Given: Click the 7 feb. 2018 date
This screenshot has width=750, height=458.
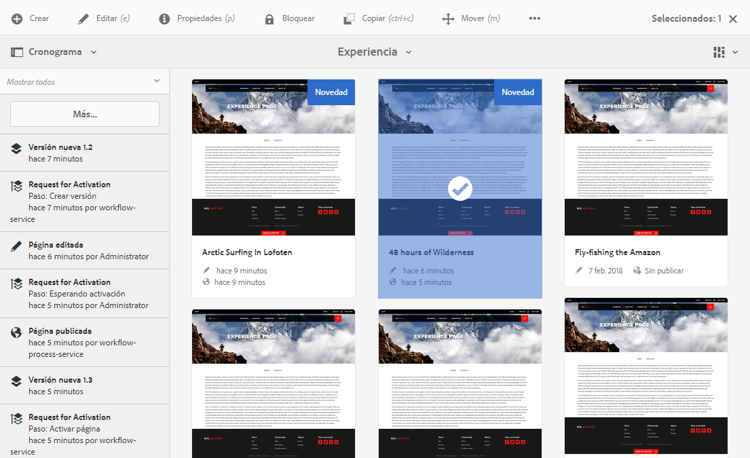Looking at the screenshot, I should click(x=606, y=271).
